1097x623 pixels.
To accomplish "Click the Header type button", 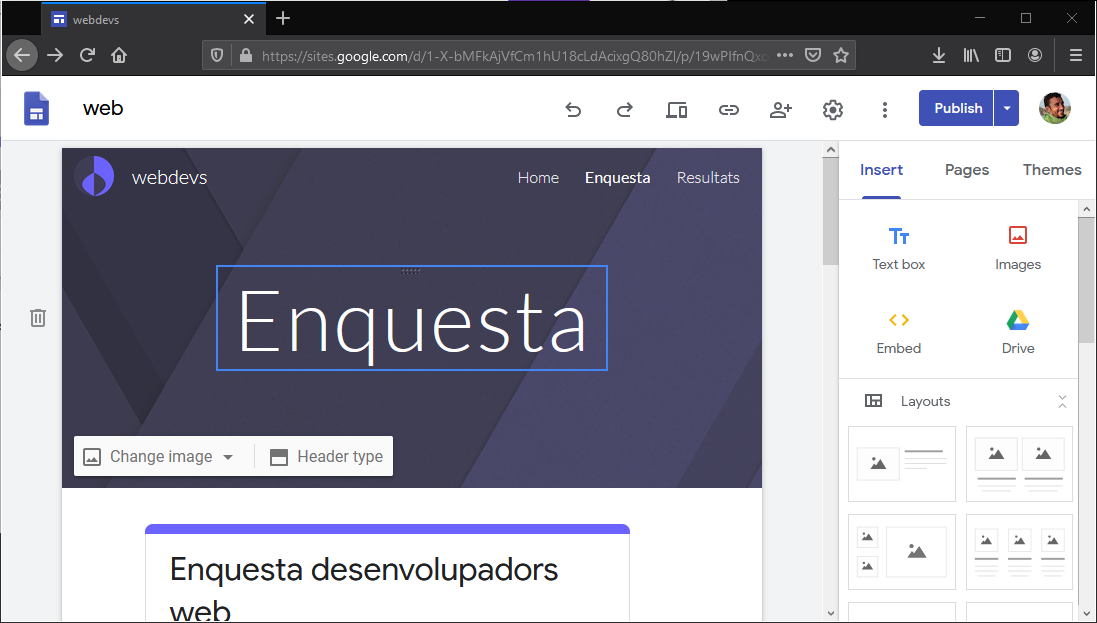I will pos(327,457).
